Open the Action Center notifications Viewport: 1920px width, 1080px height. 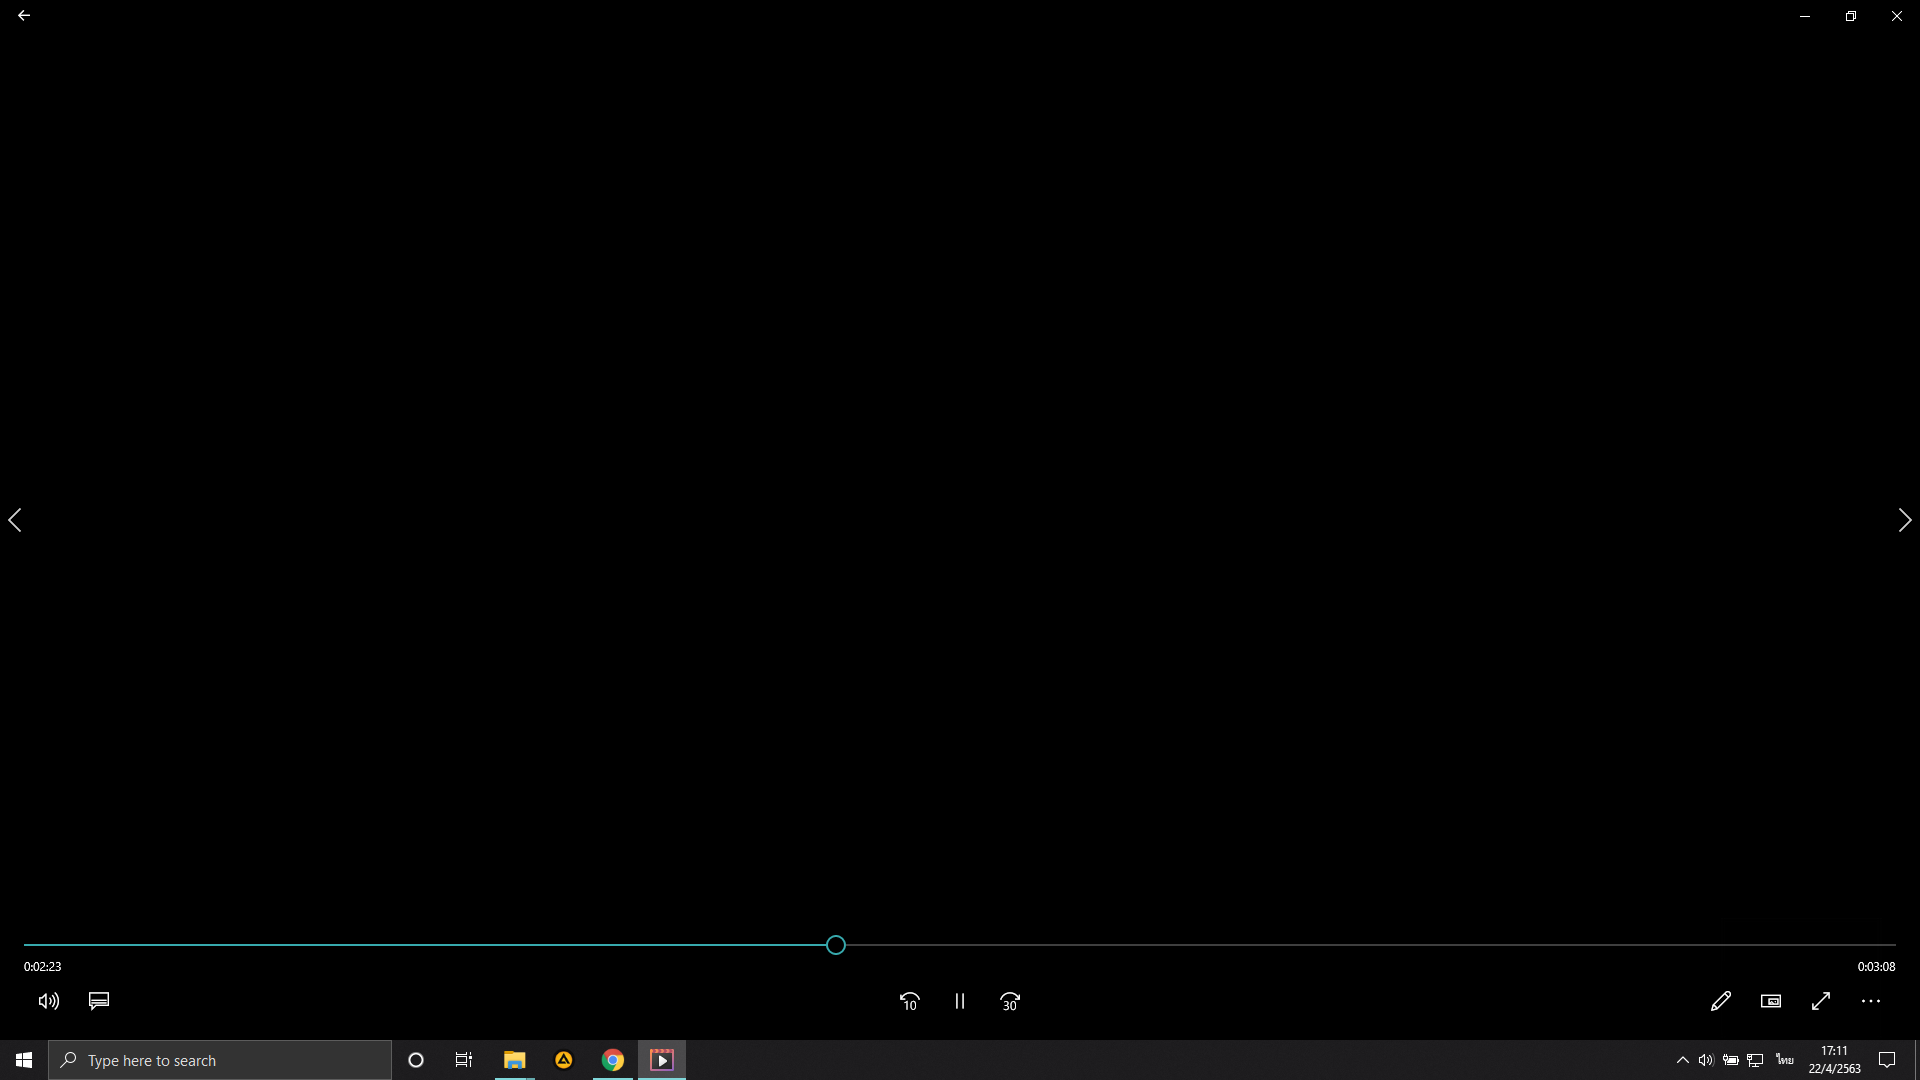1887,1060
